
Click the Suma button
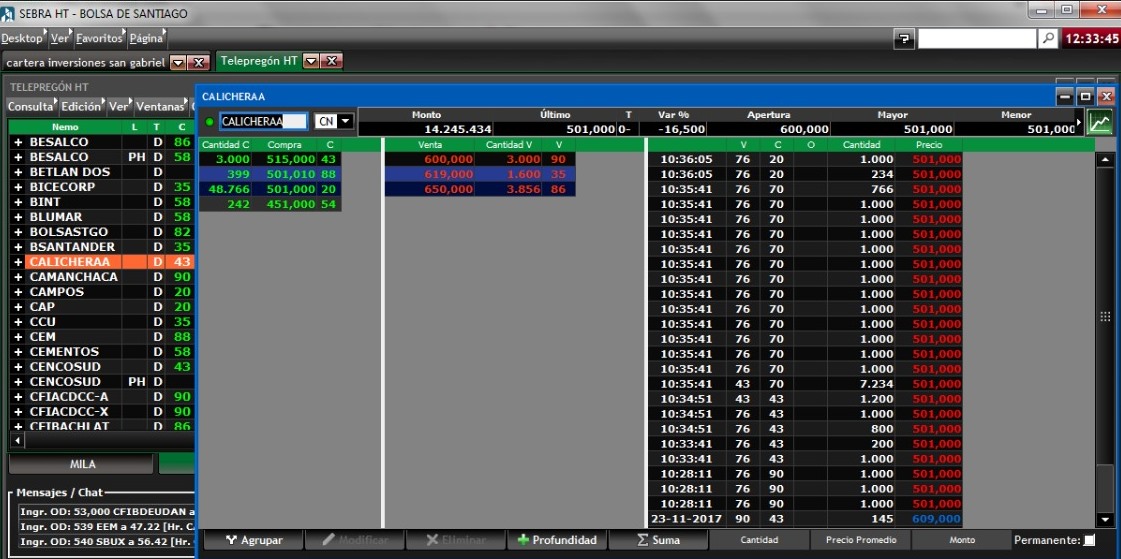click(658, 540)
